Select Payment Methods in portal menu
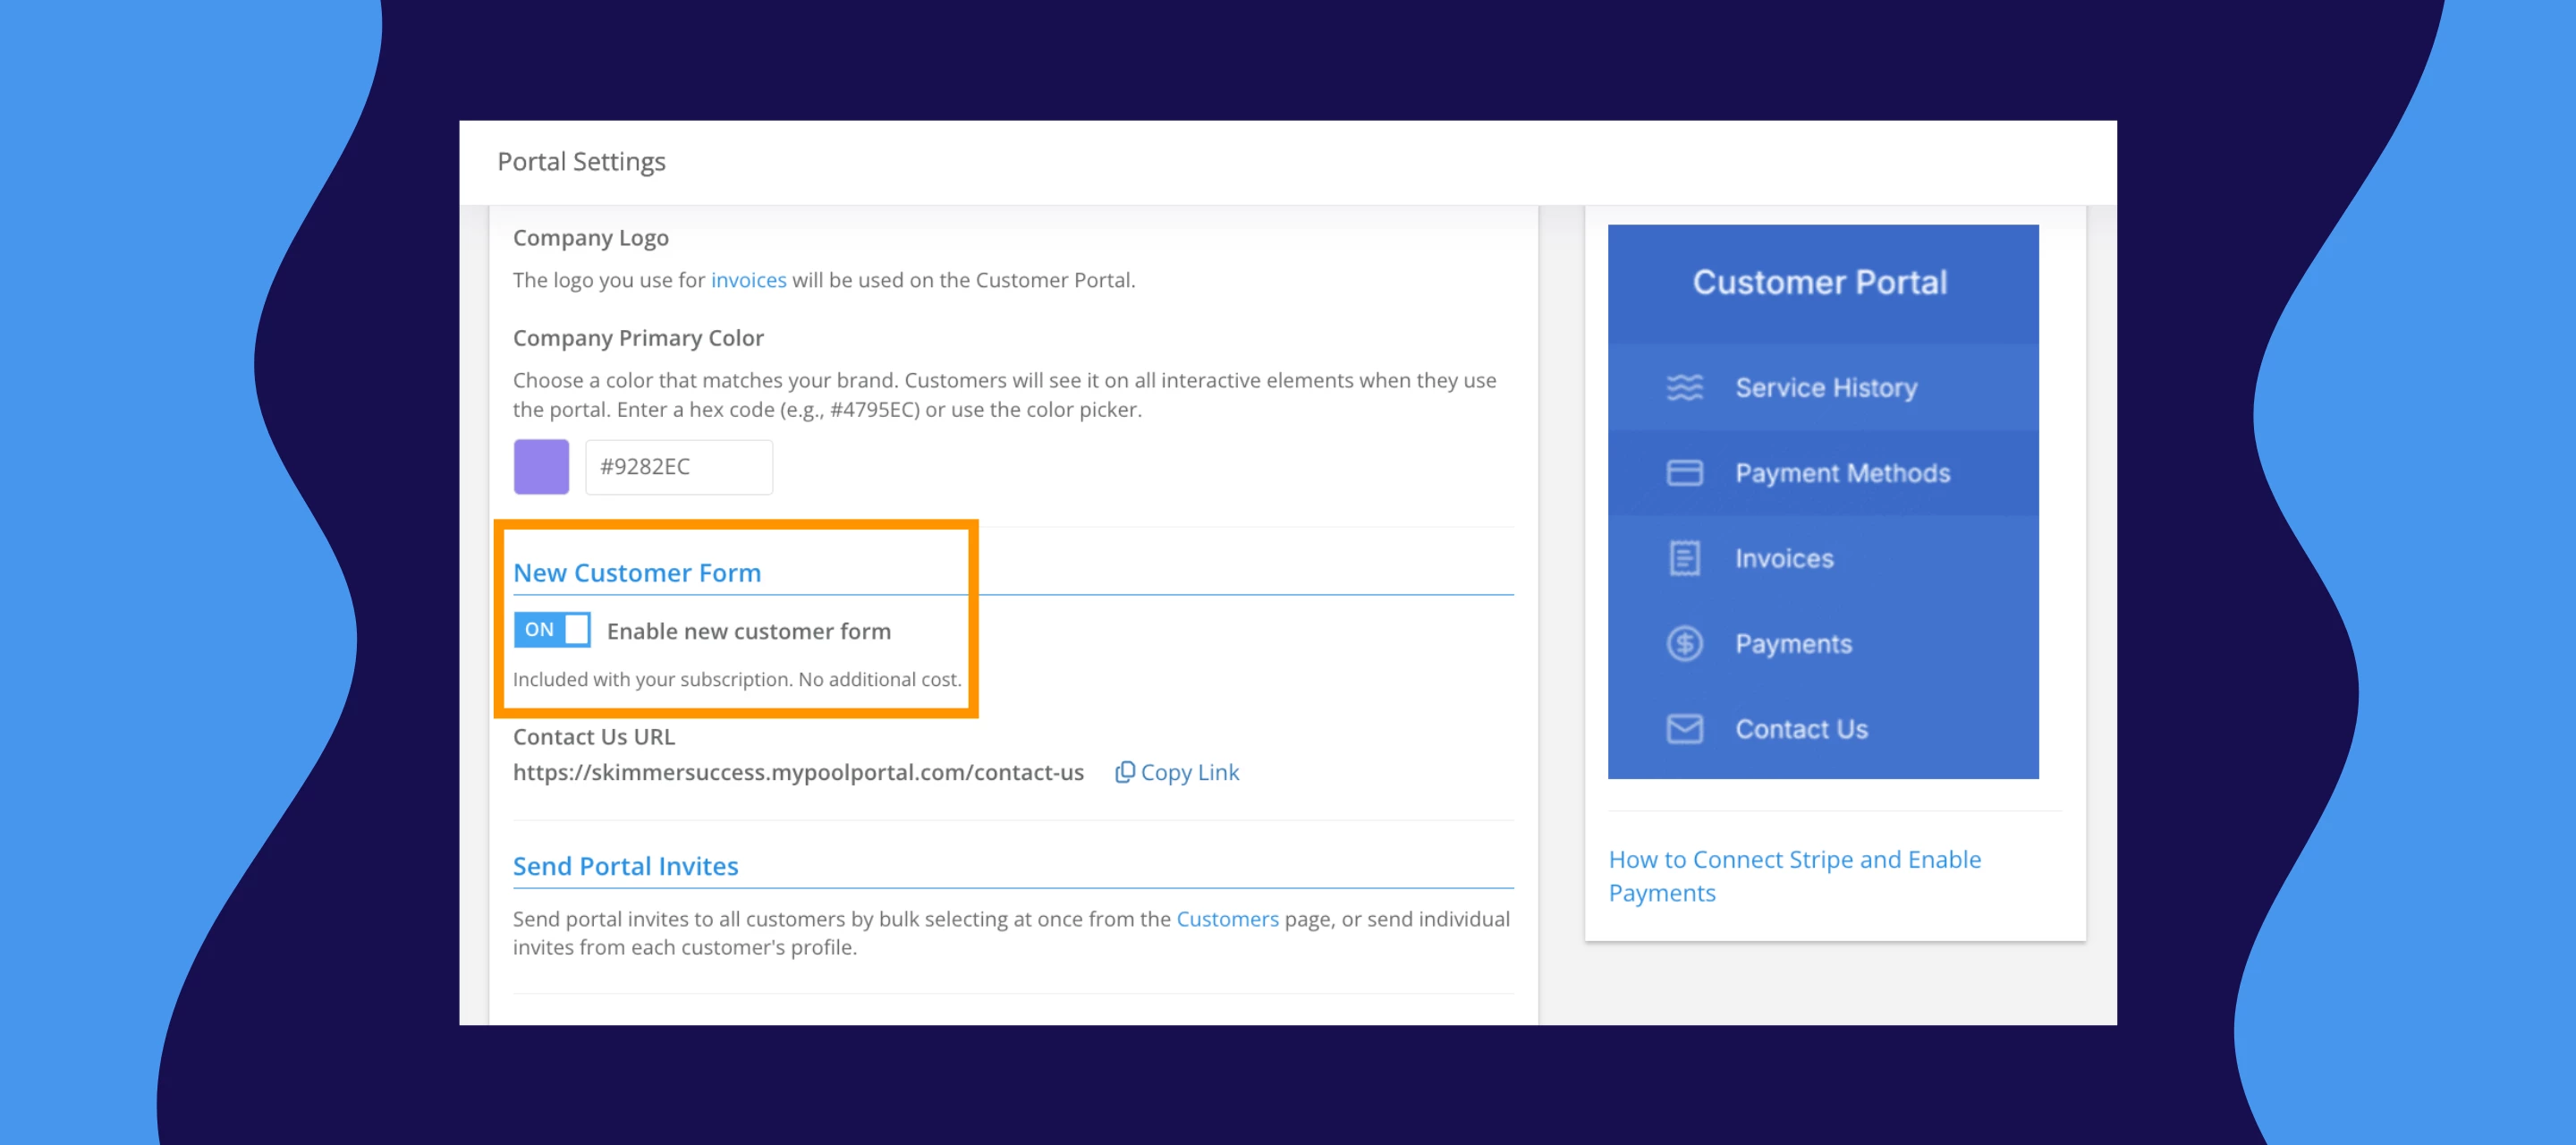 click(x=1841, y=474)
